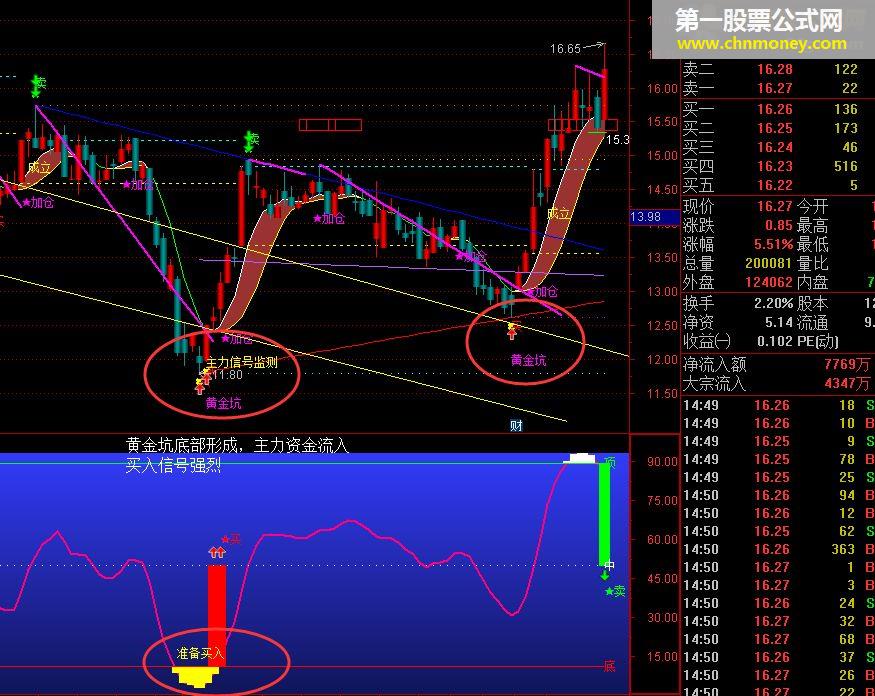Click the 45.00 indicator axis label
875x696 pixels.
pos(662,579)
